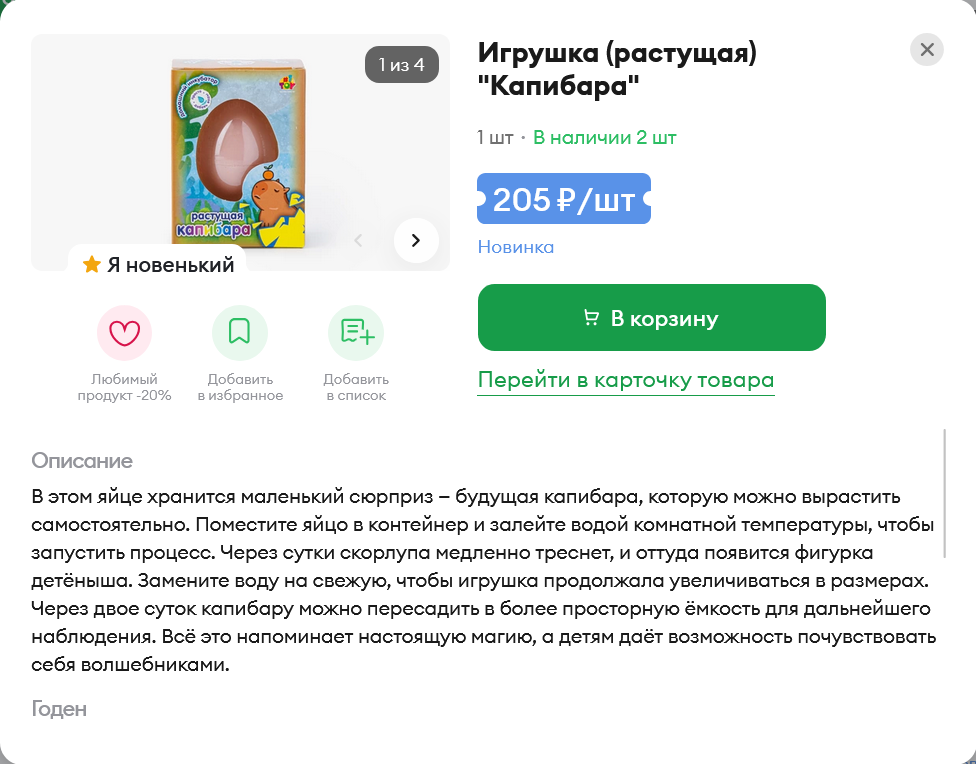Click the bookmark icon to add to favorites
Viewport: 976px width, 764px height.
[x=240, y=332]
